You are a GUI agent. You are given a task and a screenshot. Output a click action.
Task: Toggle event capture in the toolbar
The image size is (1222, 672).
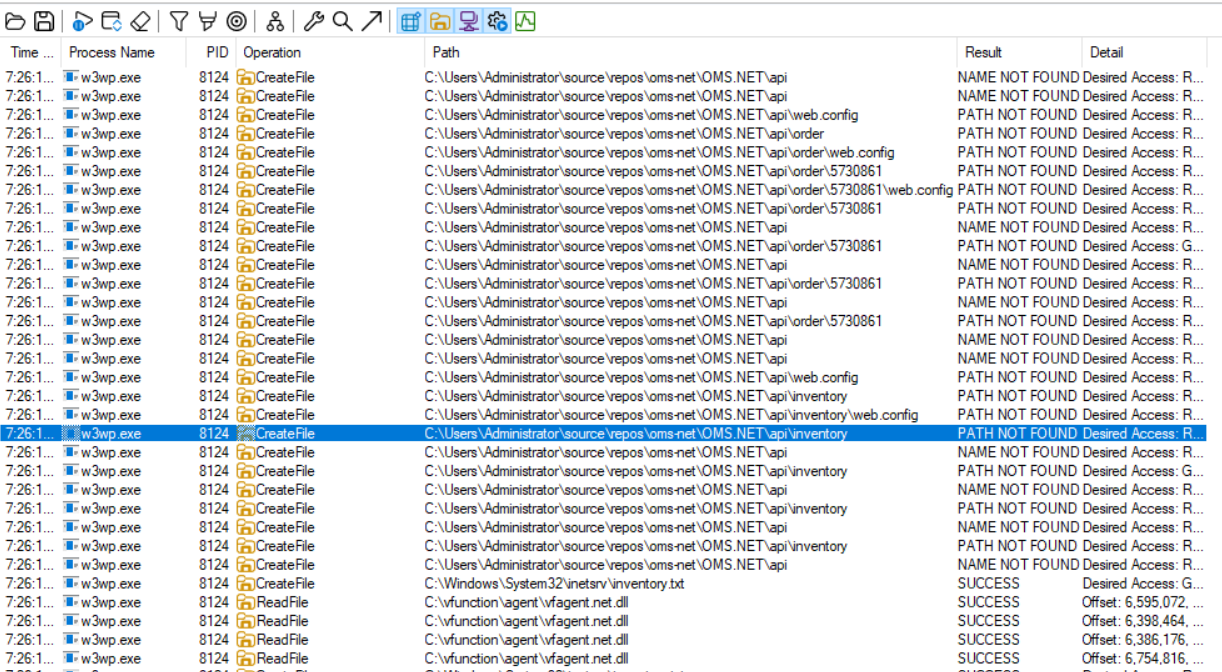coord(83,21)
